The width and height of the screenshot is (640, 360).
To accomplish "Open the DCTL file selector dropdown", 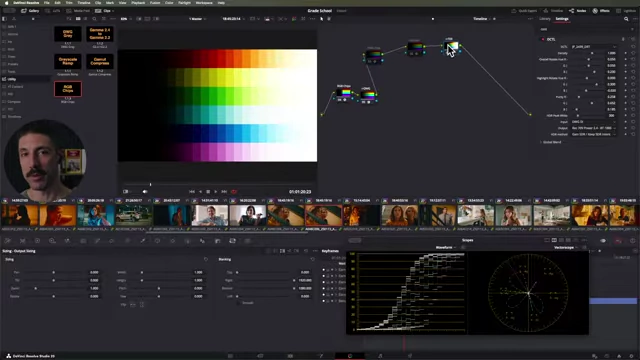I will (594, 47).
